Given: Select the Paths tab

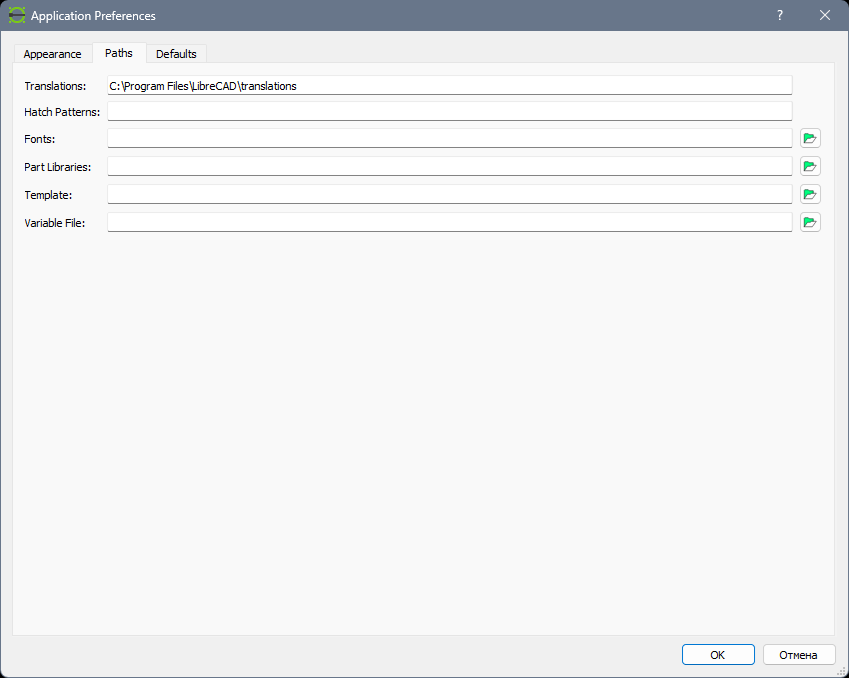Looking at the screenshot, I should (119, 53).
